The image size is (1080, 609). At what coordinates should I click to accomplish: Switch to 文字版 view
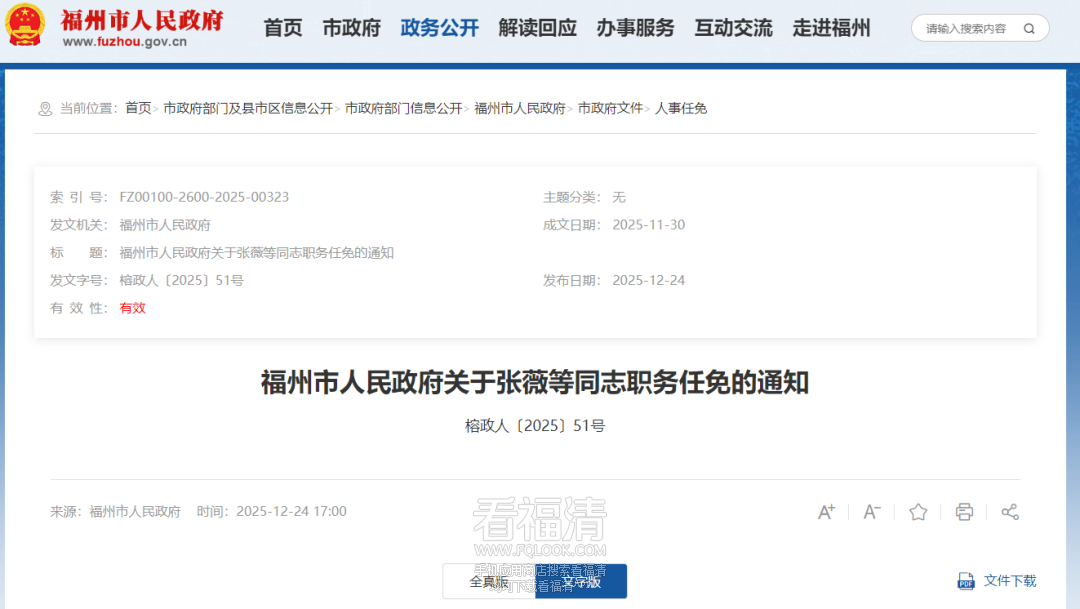coord(581,581)
